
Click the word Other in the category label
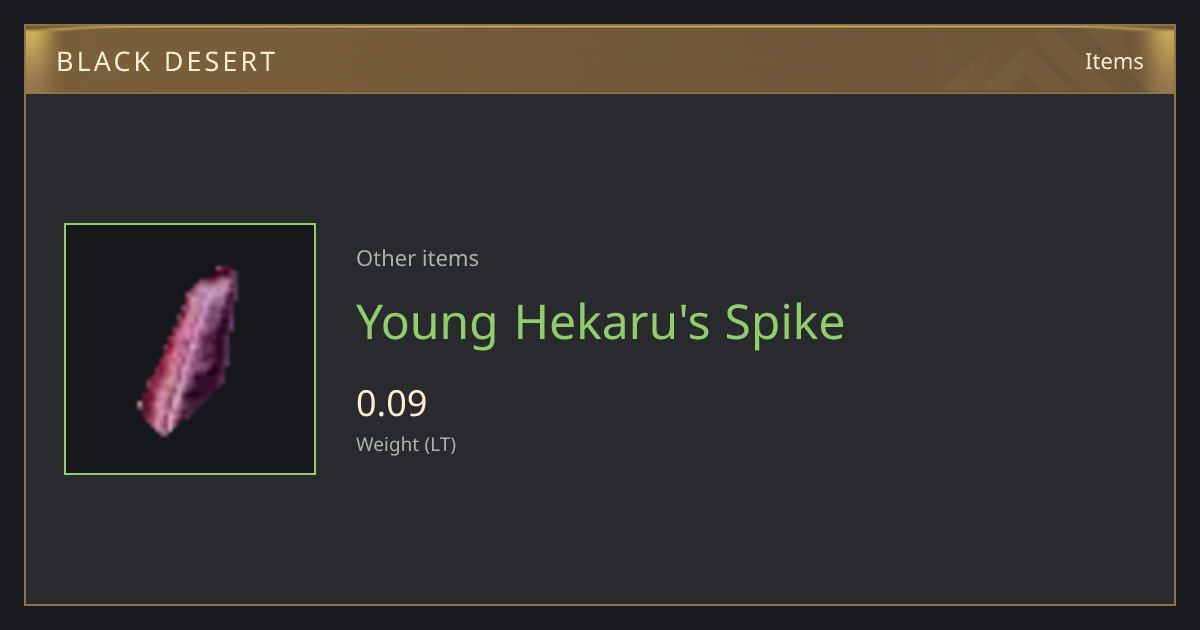(385, 258)
